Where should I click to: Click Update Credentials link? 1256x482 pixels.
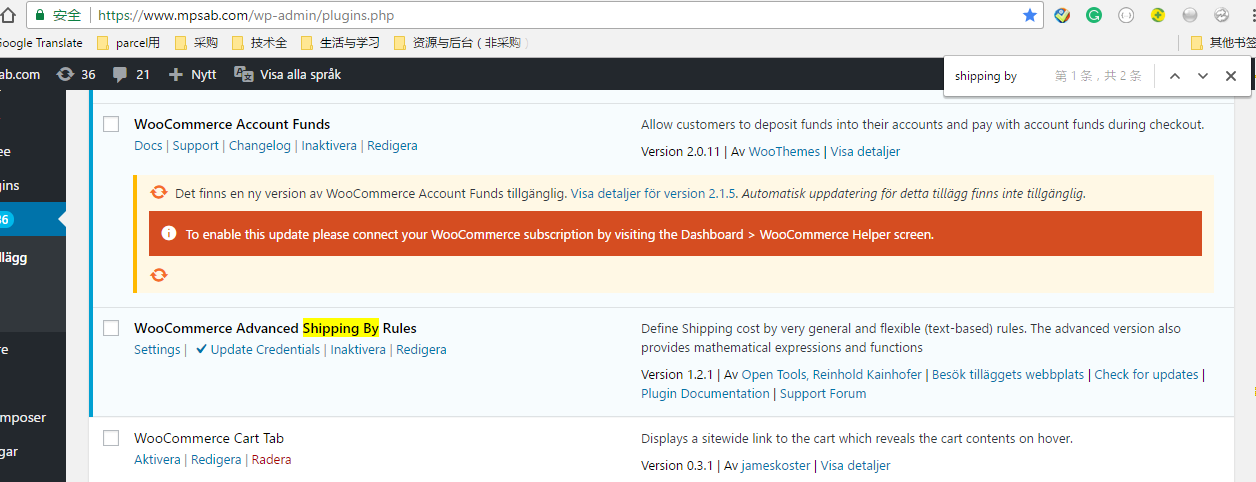coord(265,350)
